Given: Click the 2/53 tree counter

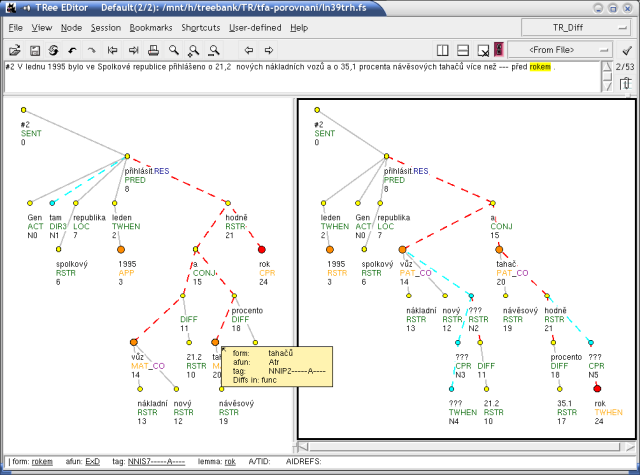Looking at the screenshot, I should (x=625, y=67).
